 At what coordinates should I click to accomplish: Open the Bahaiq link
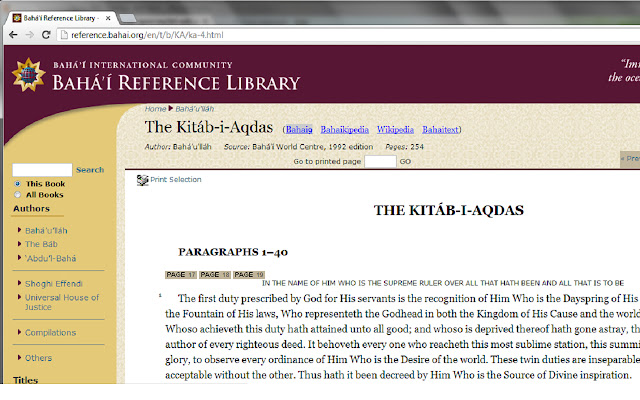tap(299, 129)
